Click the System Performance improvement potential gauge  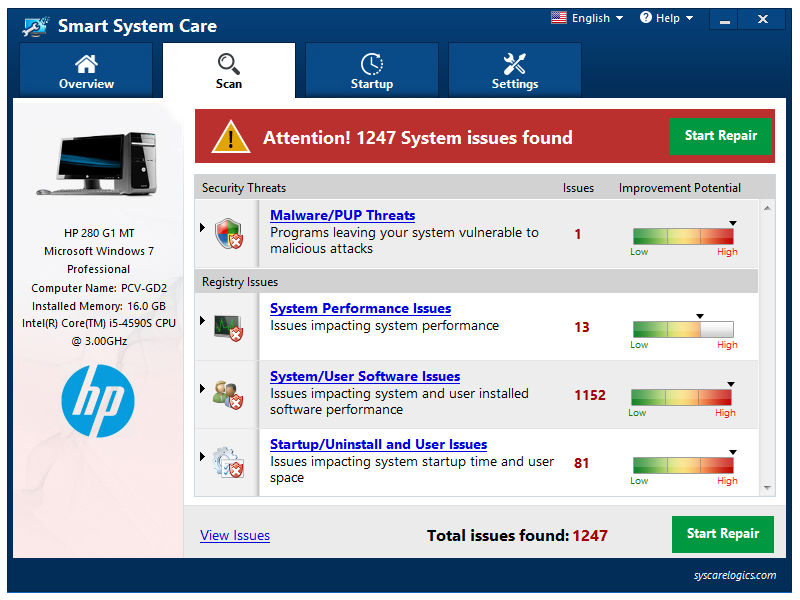[x=683, y=329]
